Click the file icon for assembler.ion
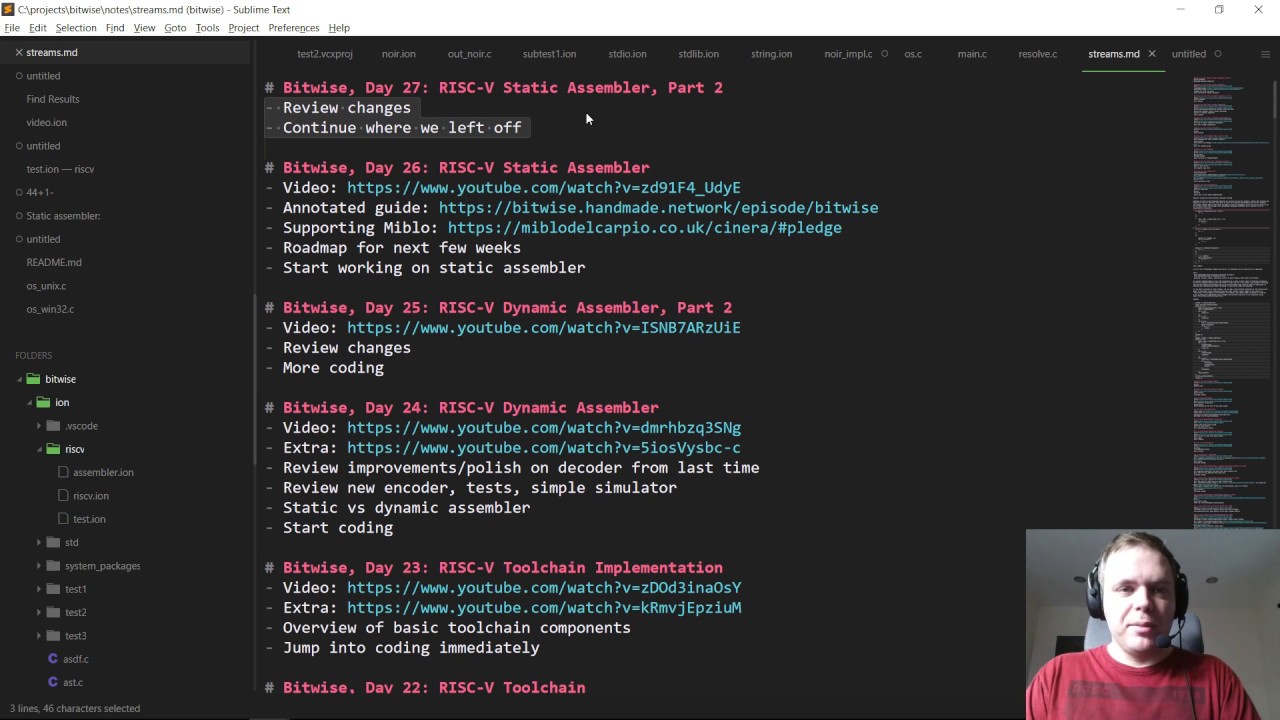Viewport: 1280px width, 720px height. 64,472
